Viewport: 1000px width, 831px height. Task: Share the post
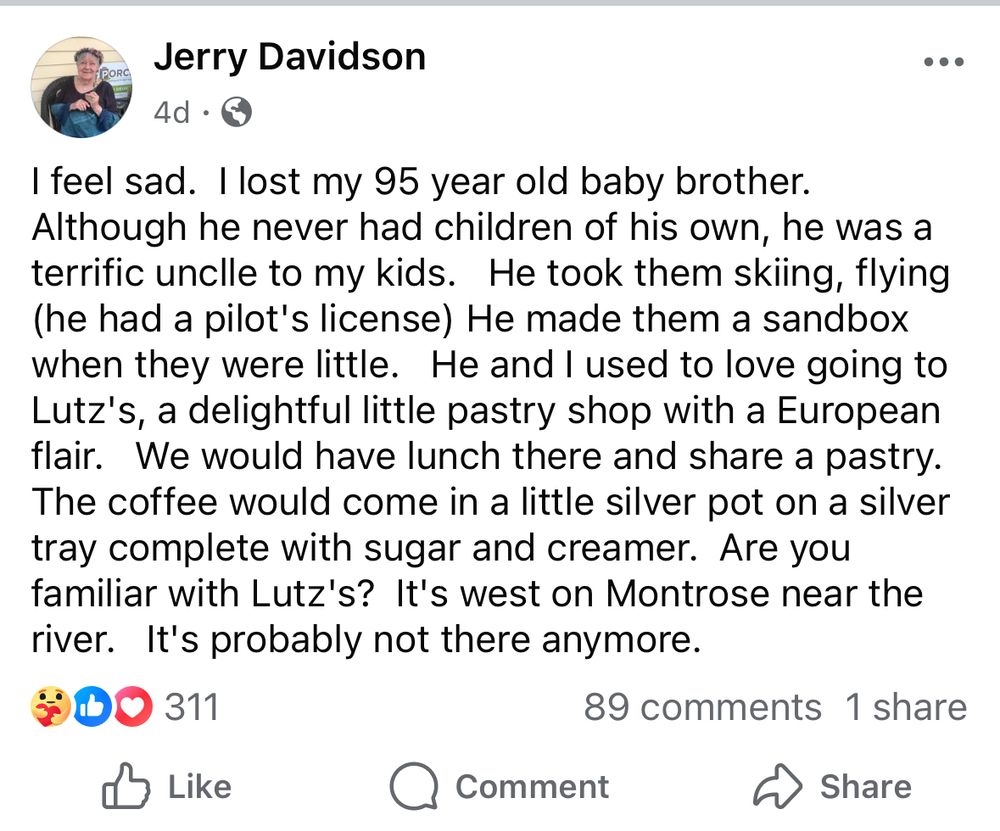(x=850, y=786)
